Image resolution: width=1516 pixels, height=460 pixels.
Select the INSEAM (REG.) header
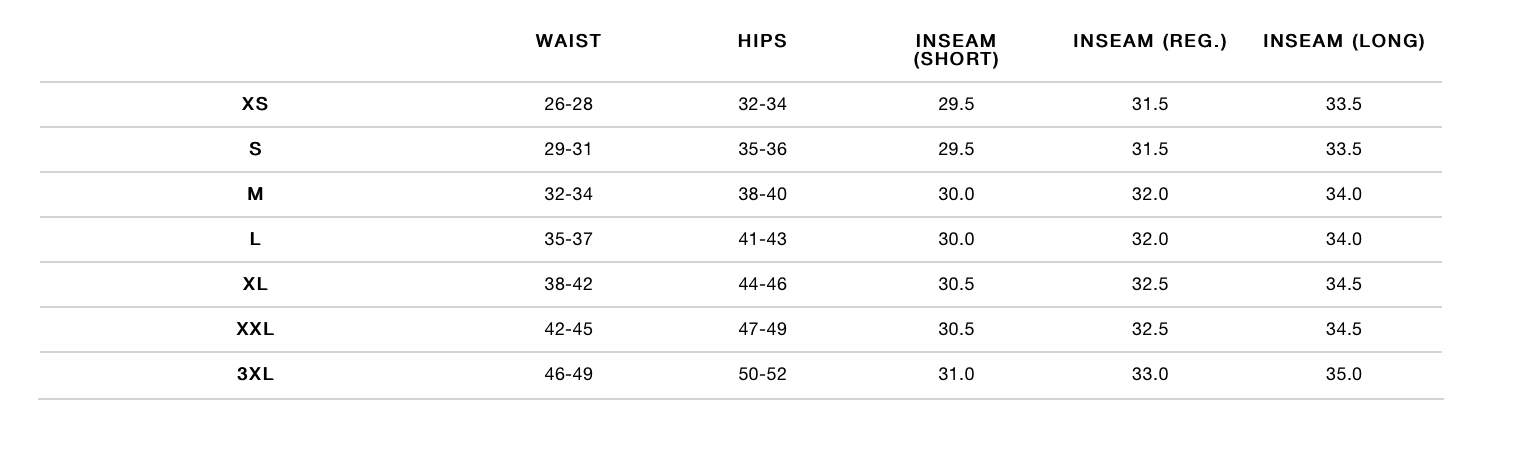tap(1150, 41)
